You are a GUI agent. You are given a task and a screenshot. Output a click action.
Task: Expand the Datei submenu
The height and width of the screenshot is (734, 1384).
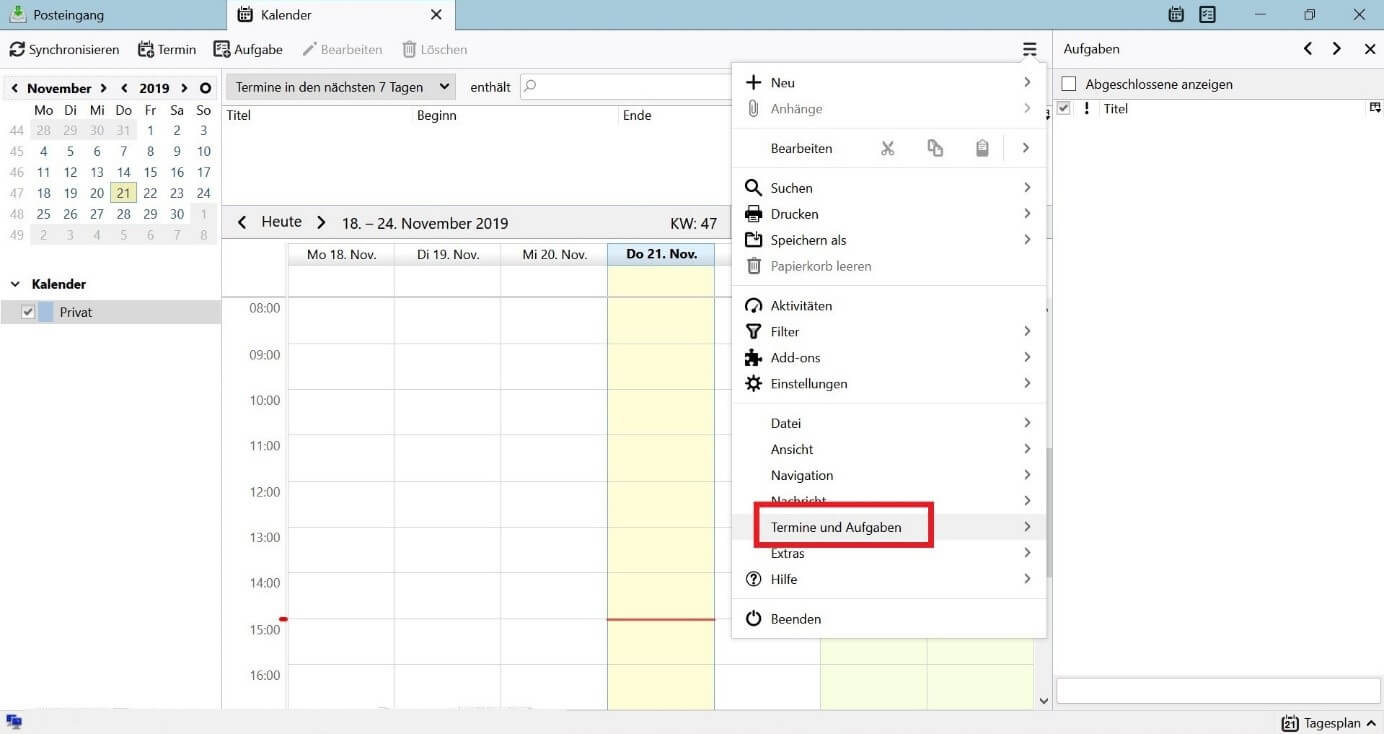pos(889,424)
